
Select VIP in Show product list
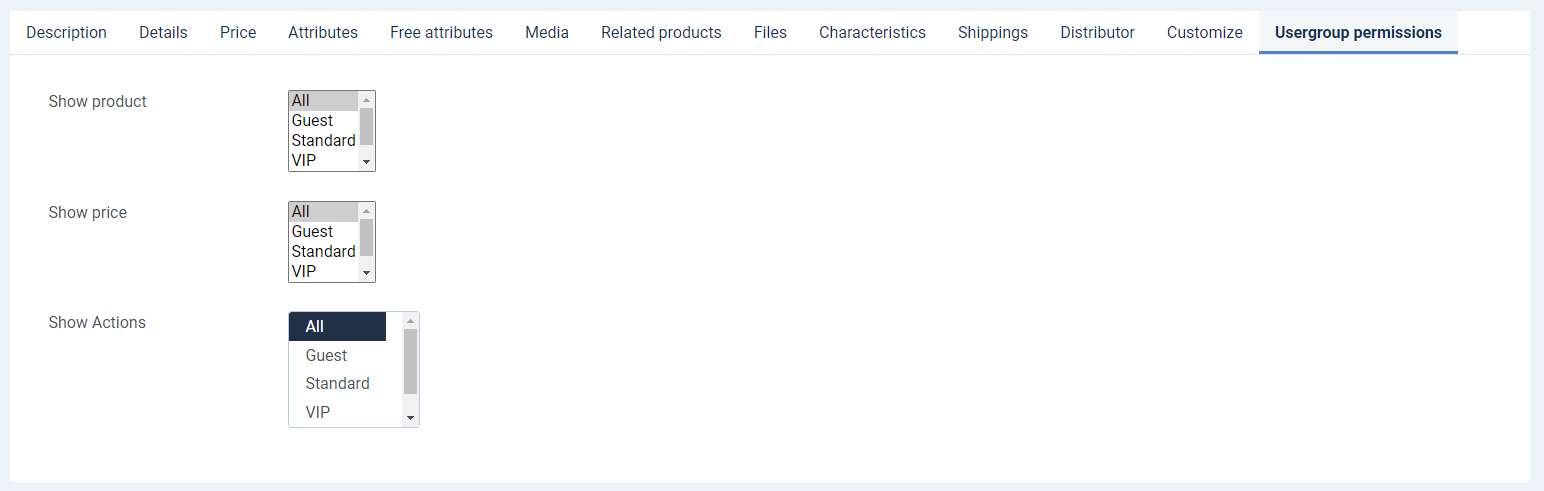pos(304,160)
